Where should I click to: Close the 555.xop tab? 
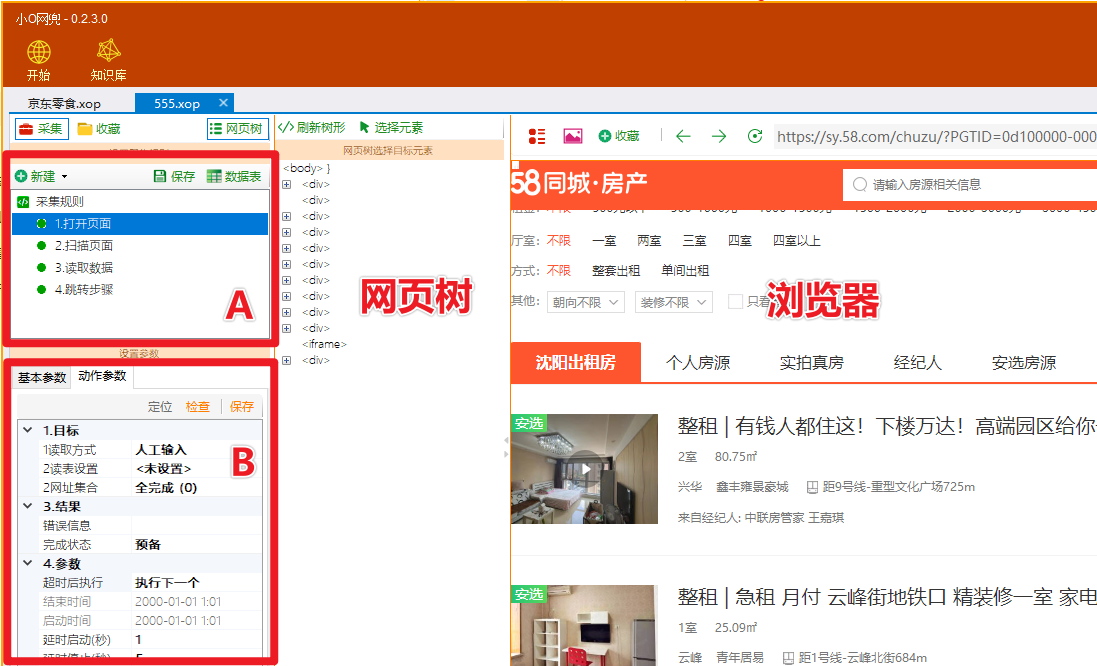pyautogui.click(x=223, y=103)
